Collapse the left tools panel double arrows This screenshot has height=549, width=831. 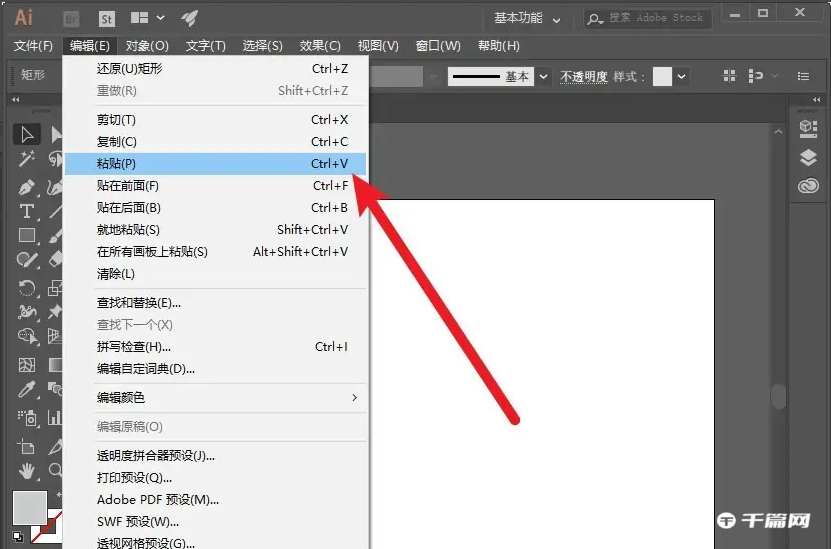[x=16, y=99]
